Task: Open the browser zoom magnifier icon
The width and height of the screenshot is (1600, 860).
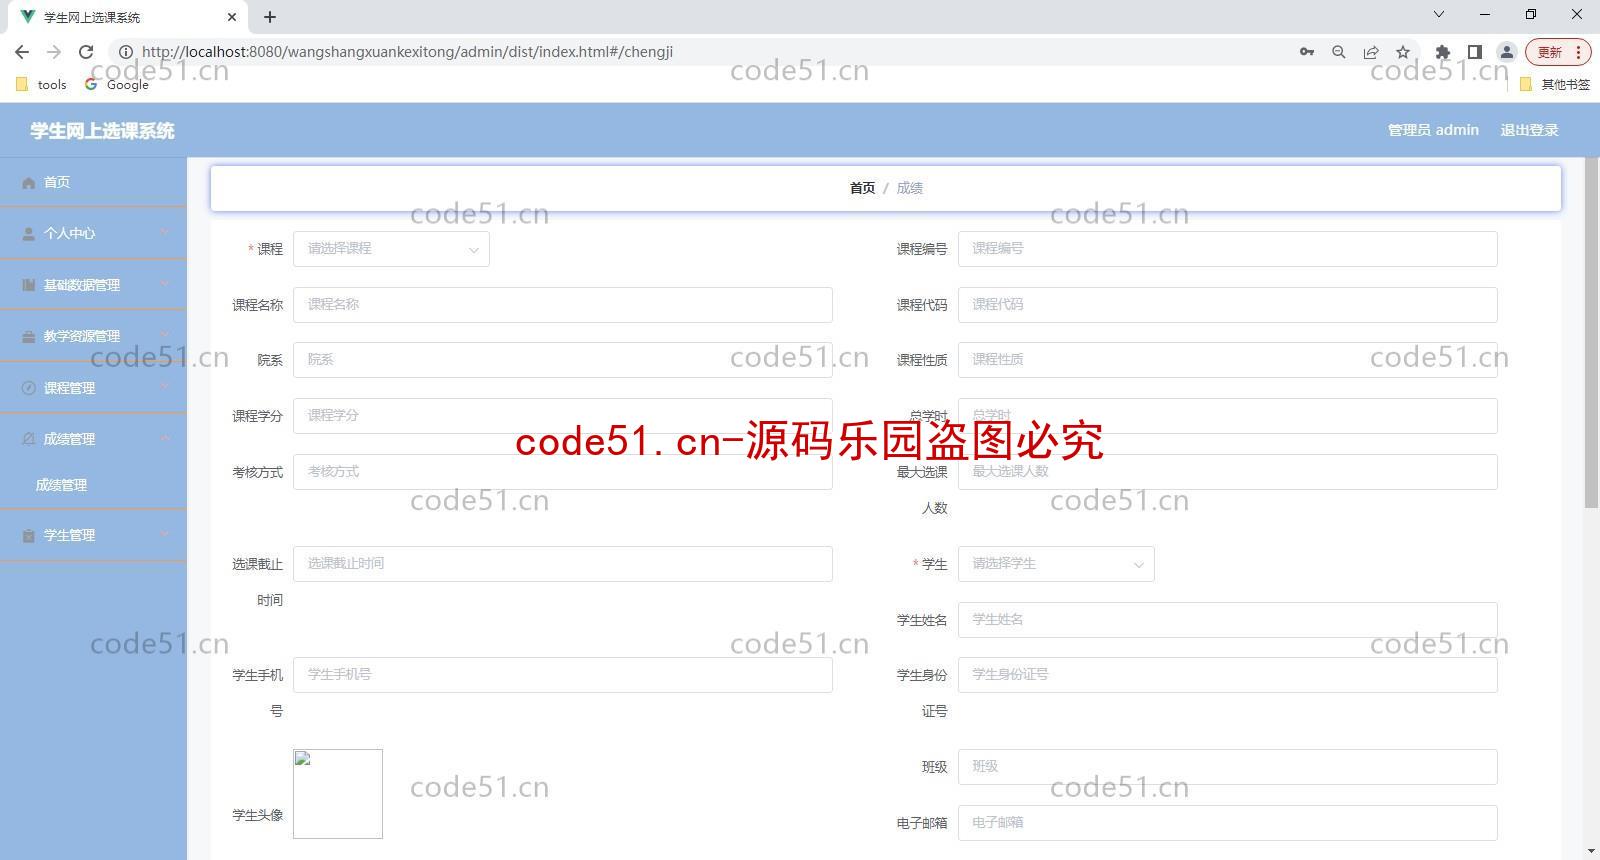Action: [x=1339, y=52]
